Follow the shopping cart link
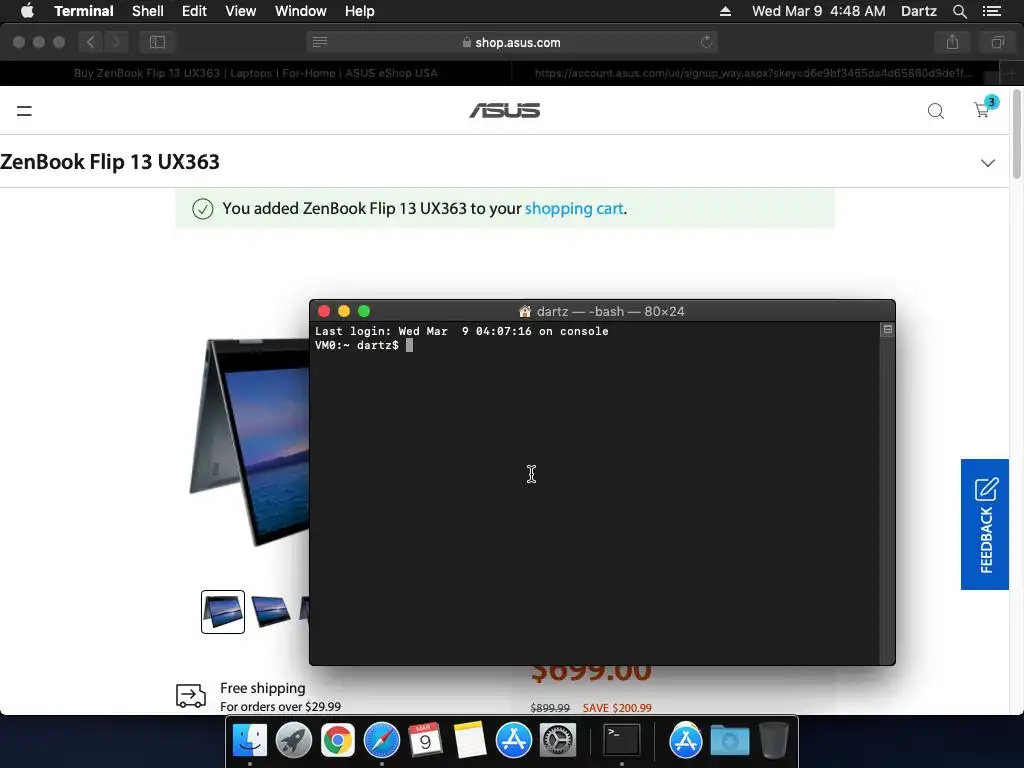The image size is (1024, 768). [574, 208]
